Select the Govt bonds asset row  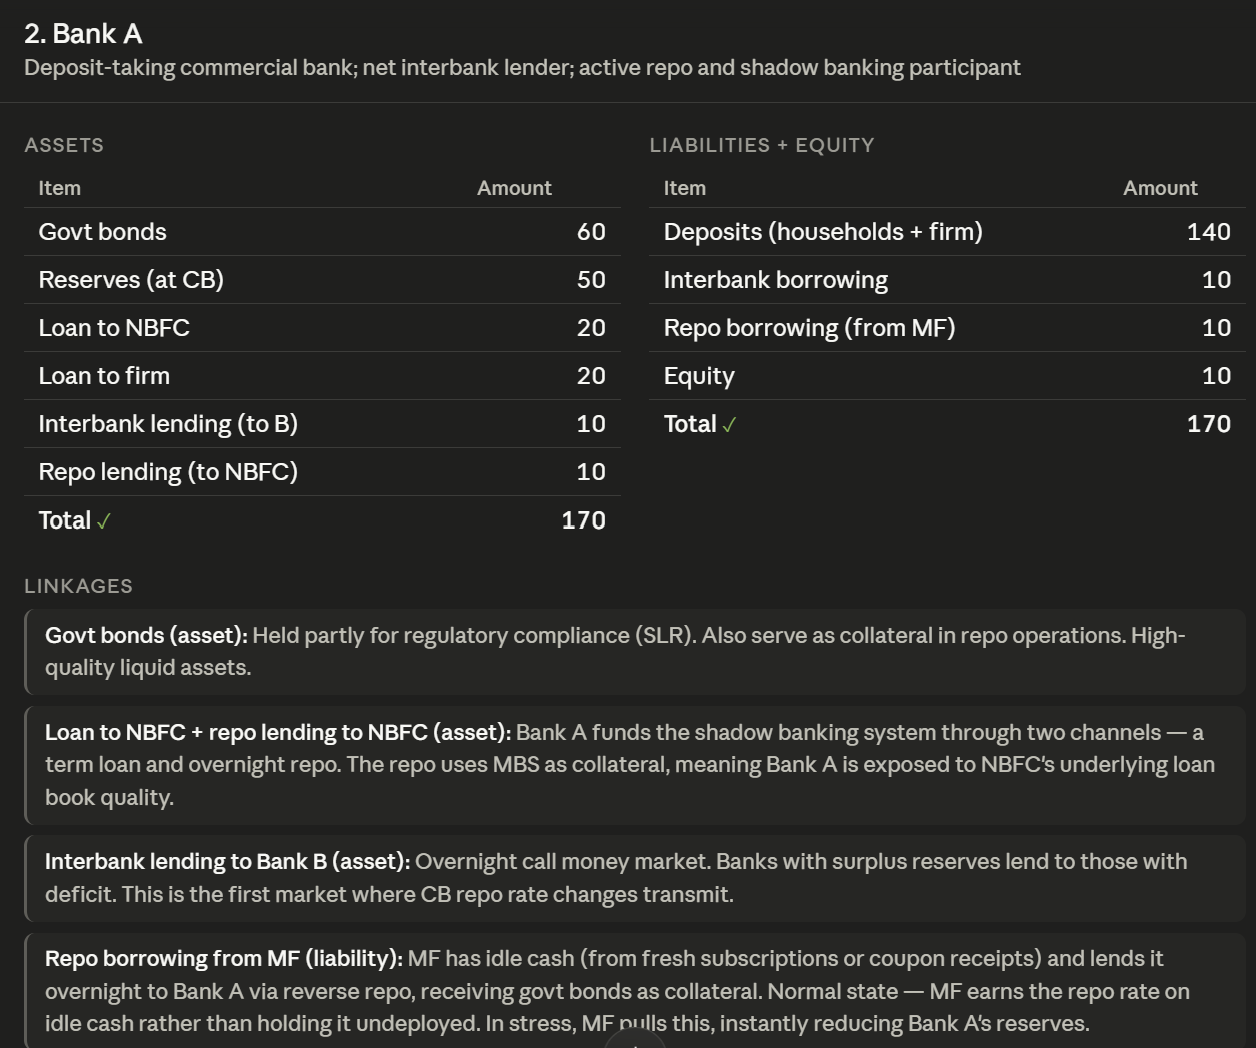[x=322, y=232]
